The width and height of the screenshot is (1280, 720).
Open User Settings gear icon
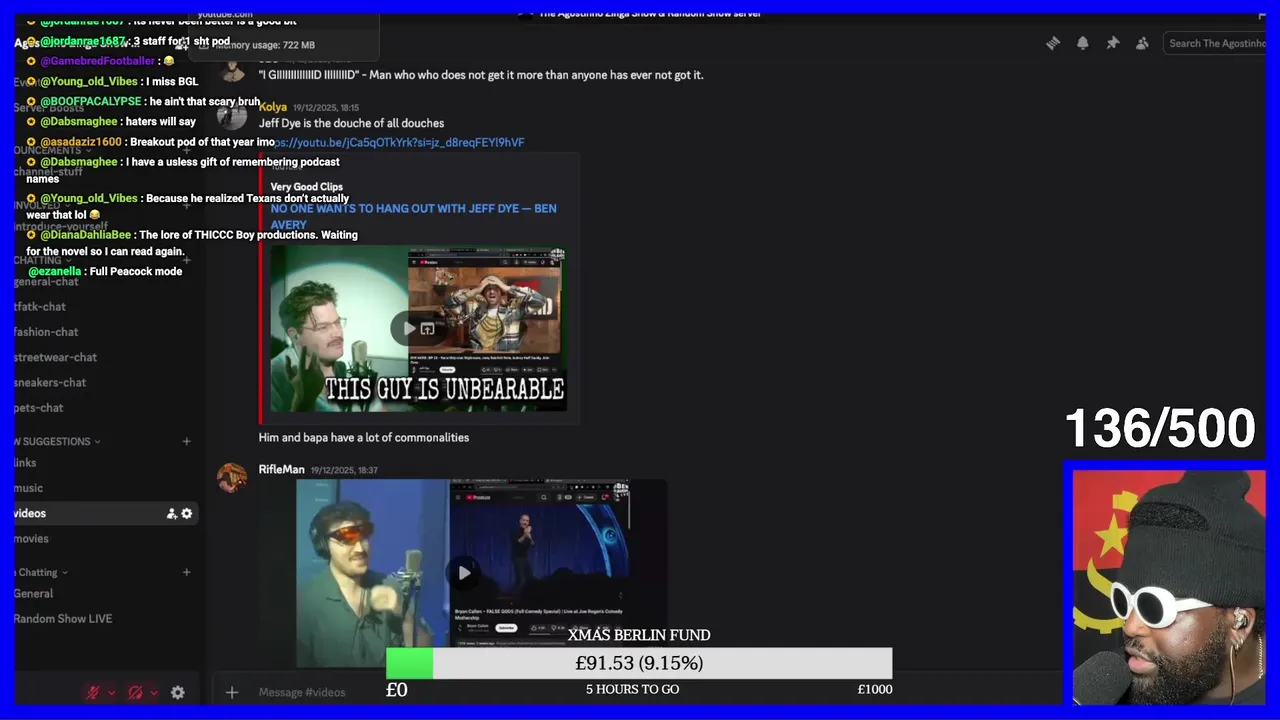tap(177, 692)
